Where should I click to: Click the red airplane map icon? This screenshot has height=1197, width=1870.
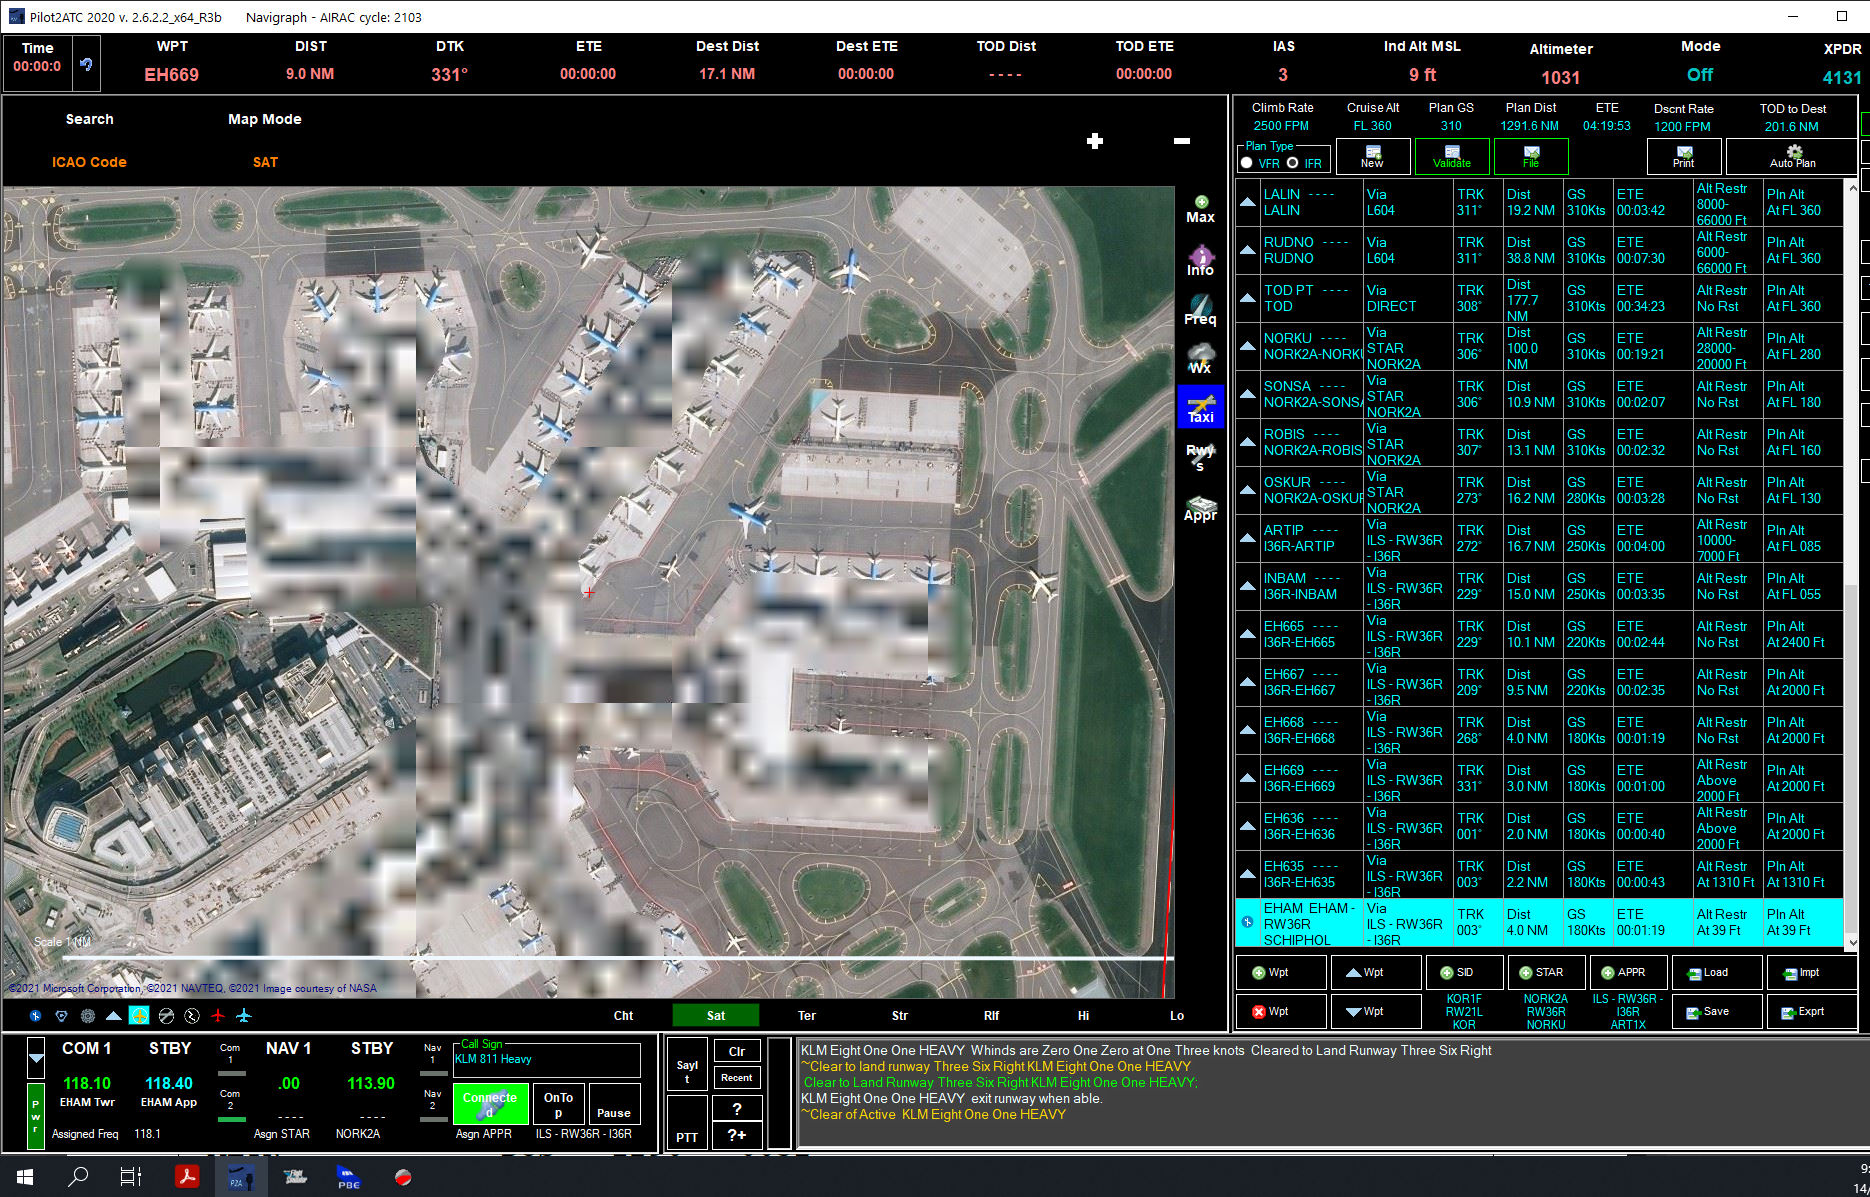point(217,1015)
